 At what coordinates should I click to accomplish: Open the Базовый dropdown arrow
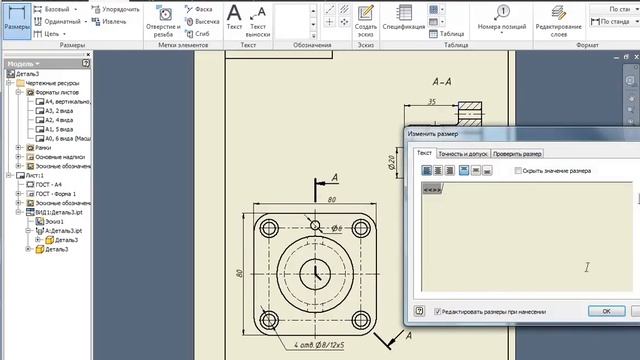(76, 9)
